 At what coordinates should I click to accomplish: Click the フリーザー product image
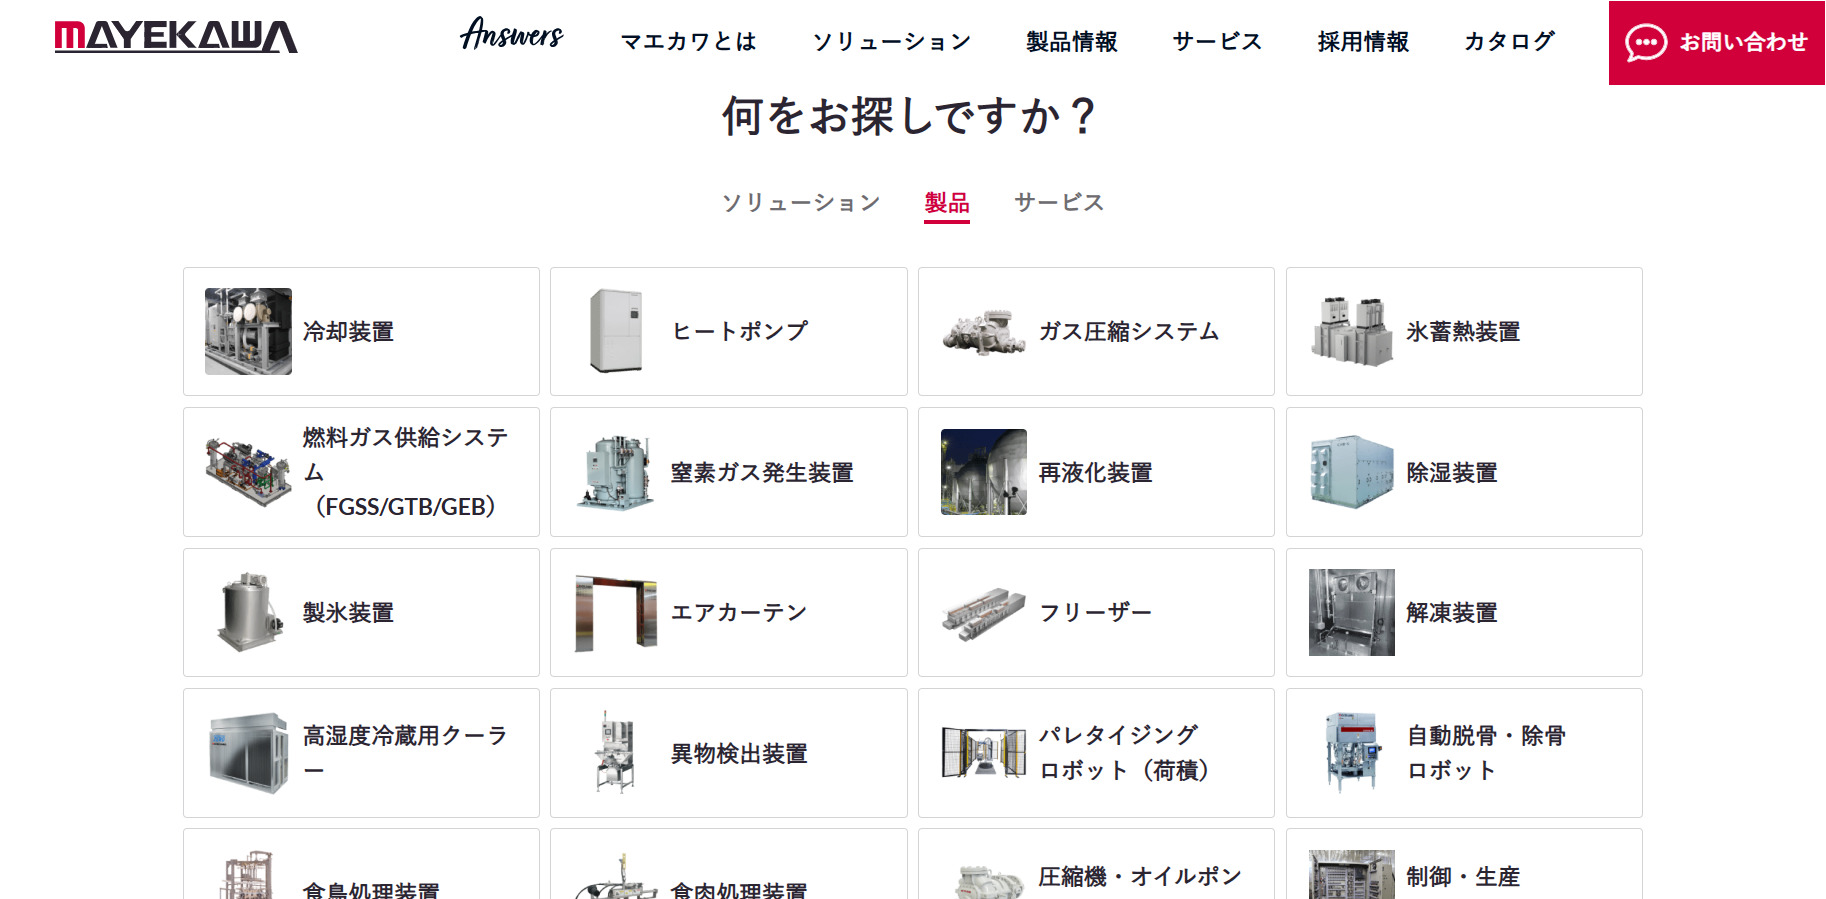tap(984, 613)
